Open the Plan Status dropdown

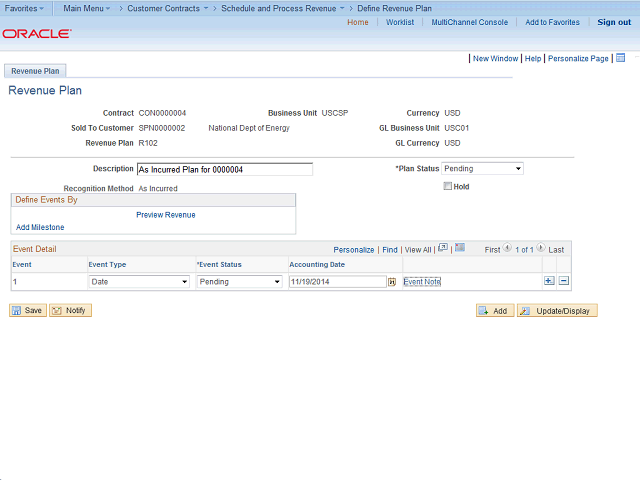(x=482, y=169)
